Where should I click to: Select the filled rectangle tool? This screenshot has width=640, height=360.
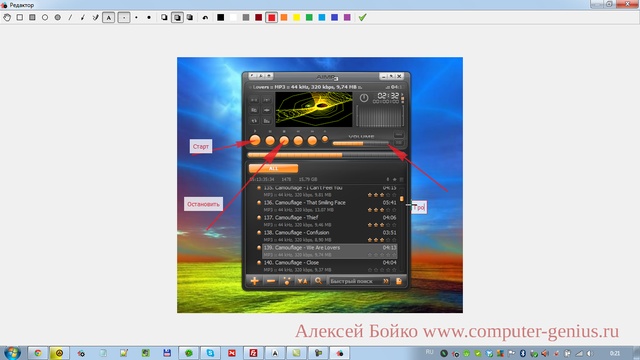[32, 18]
